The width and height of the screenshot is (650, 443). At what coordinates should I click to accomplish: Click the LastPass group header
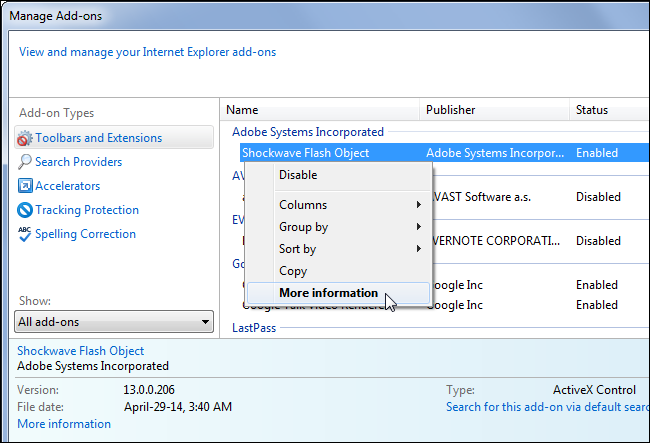click(x=254, y=327)
